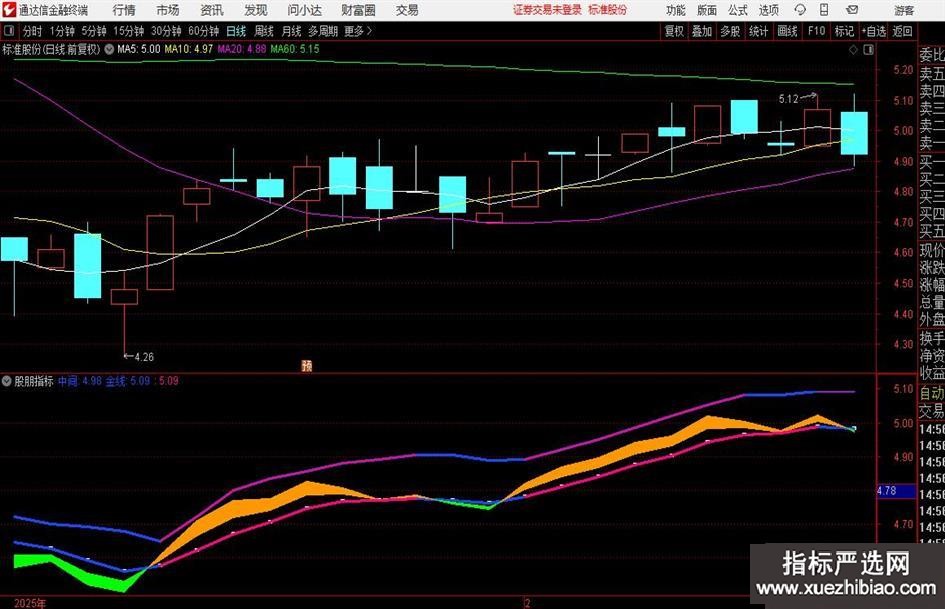Click the 现价 row in quote panel
This screenshot has width=945, height=609.
pos(932,250)
